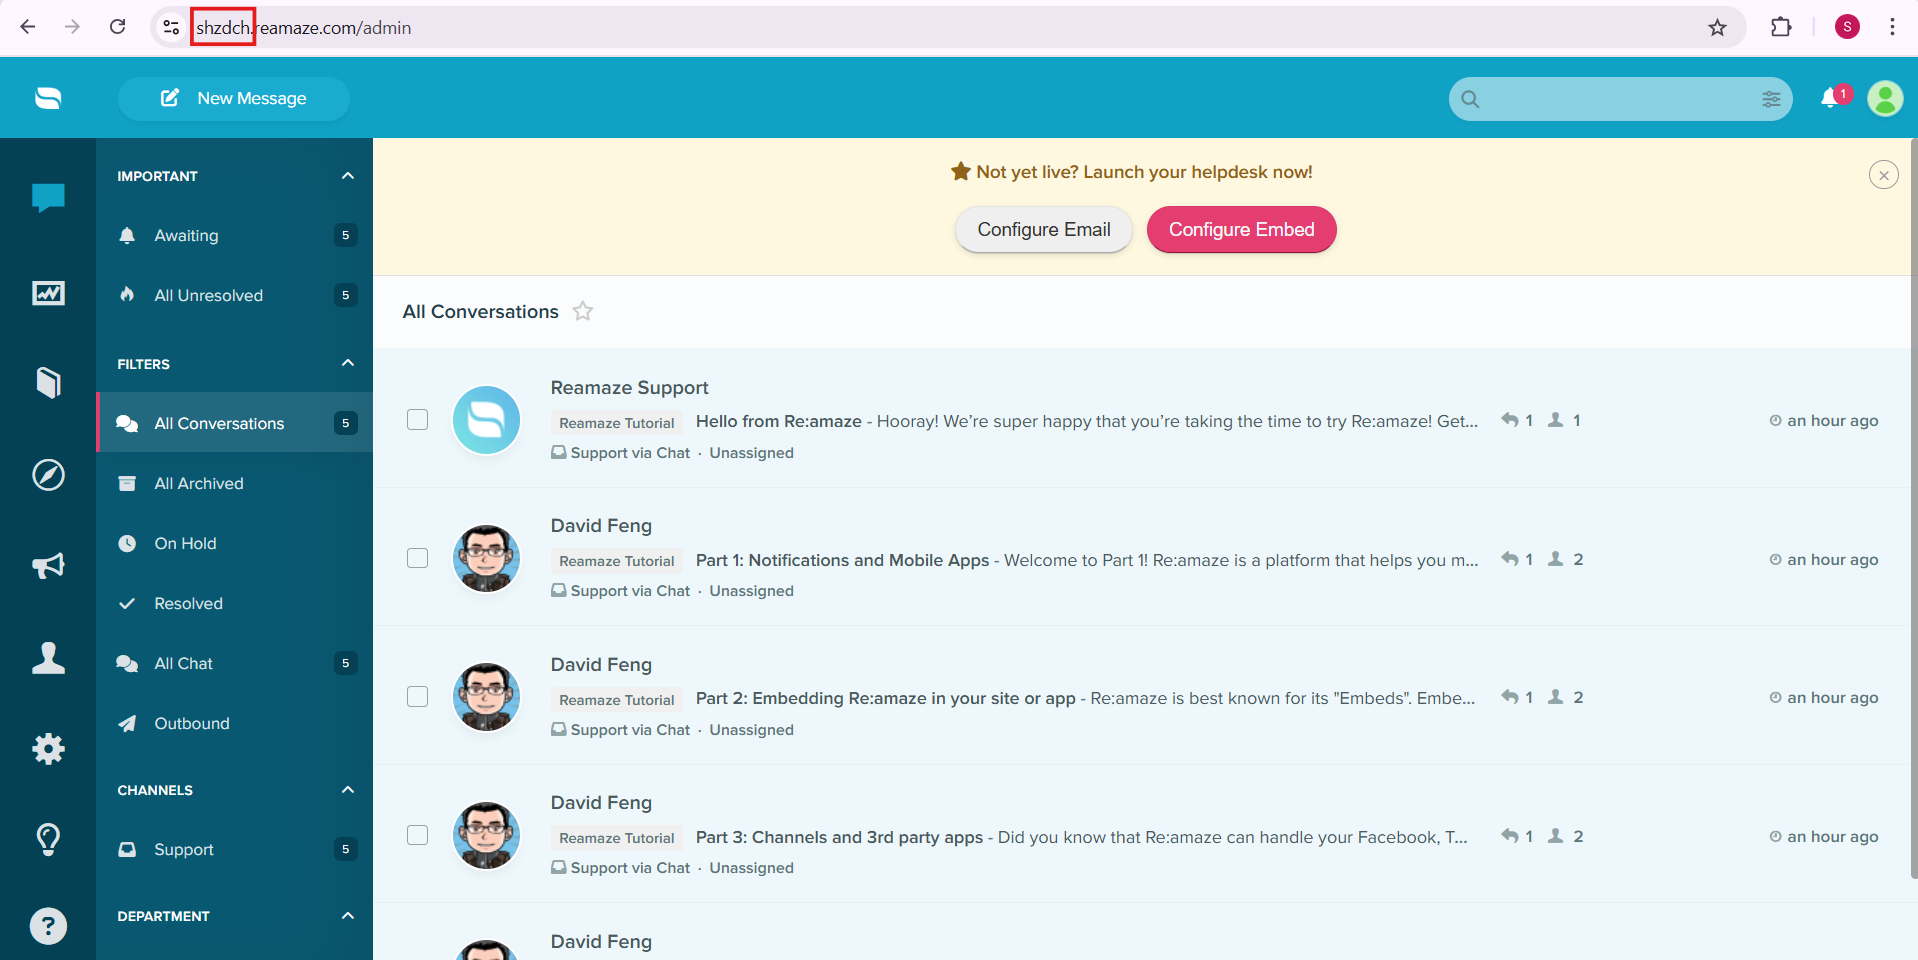
Task: Click the New Message button
Action: pos(234,98)
